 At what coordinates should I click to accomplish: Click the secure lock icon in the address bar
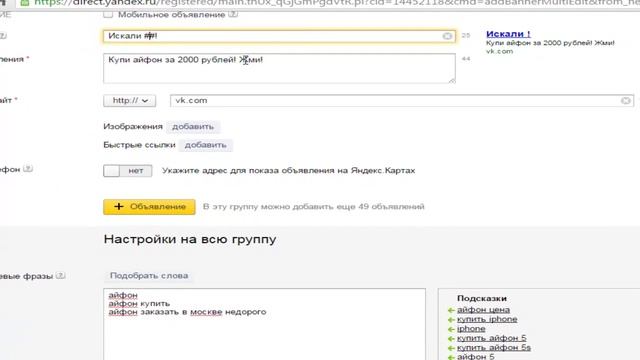click(x=24, y=3)
